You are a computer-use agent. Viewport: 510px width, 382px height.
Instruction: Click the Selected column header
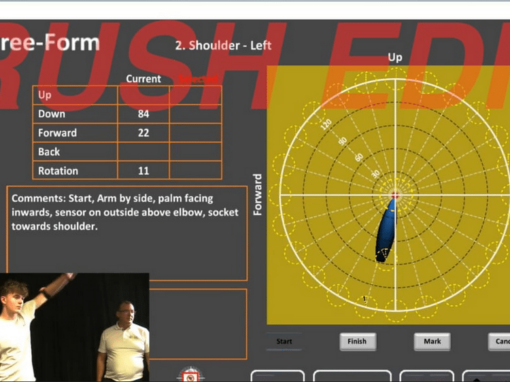point(198,79)
